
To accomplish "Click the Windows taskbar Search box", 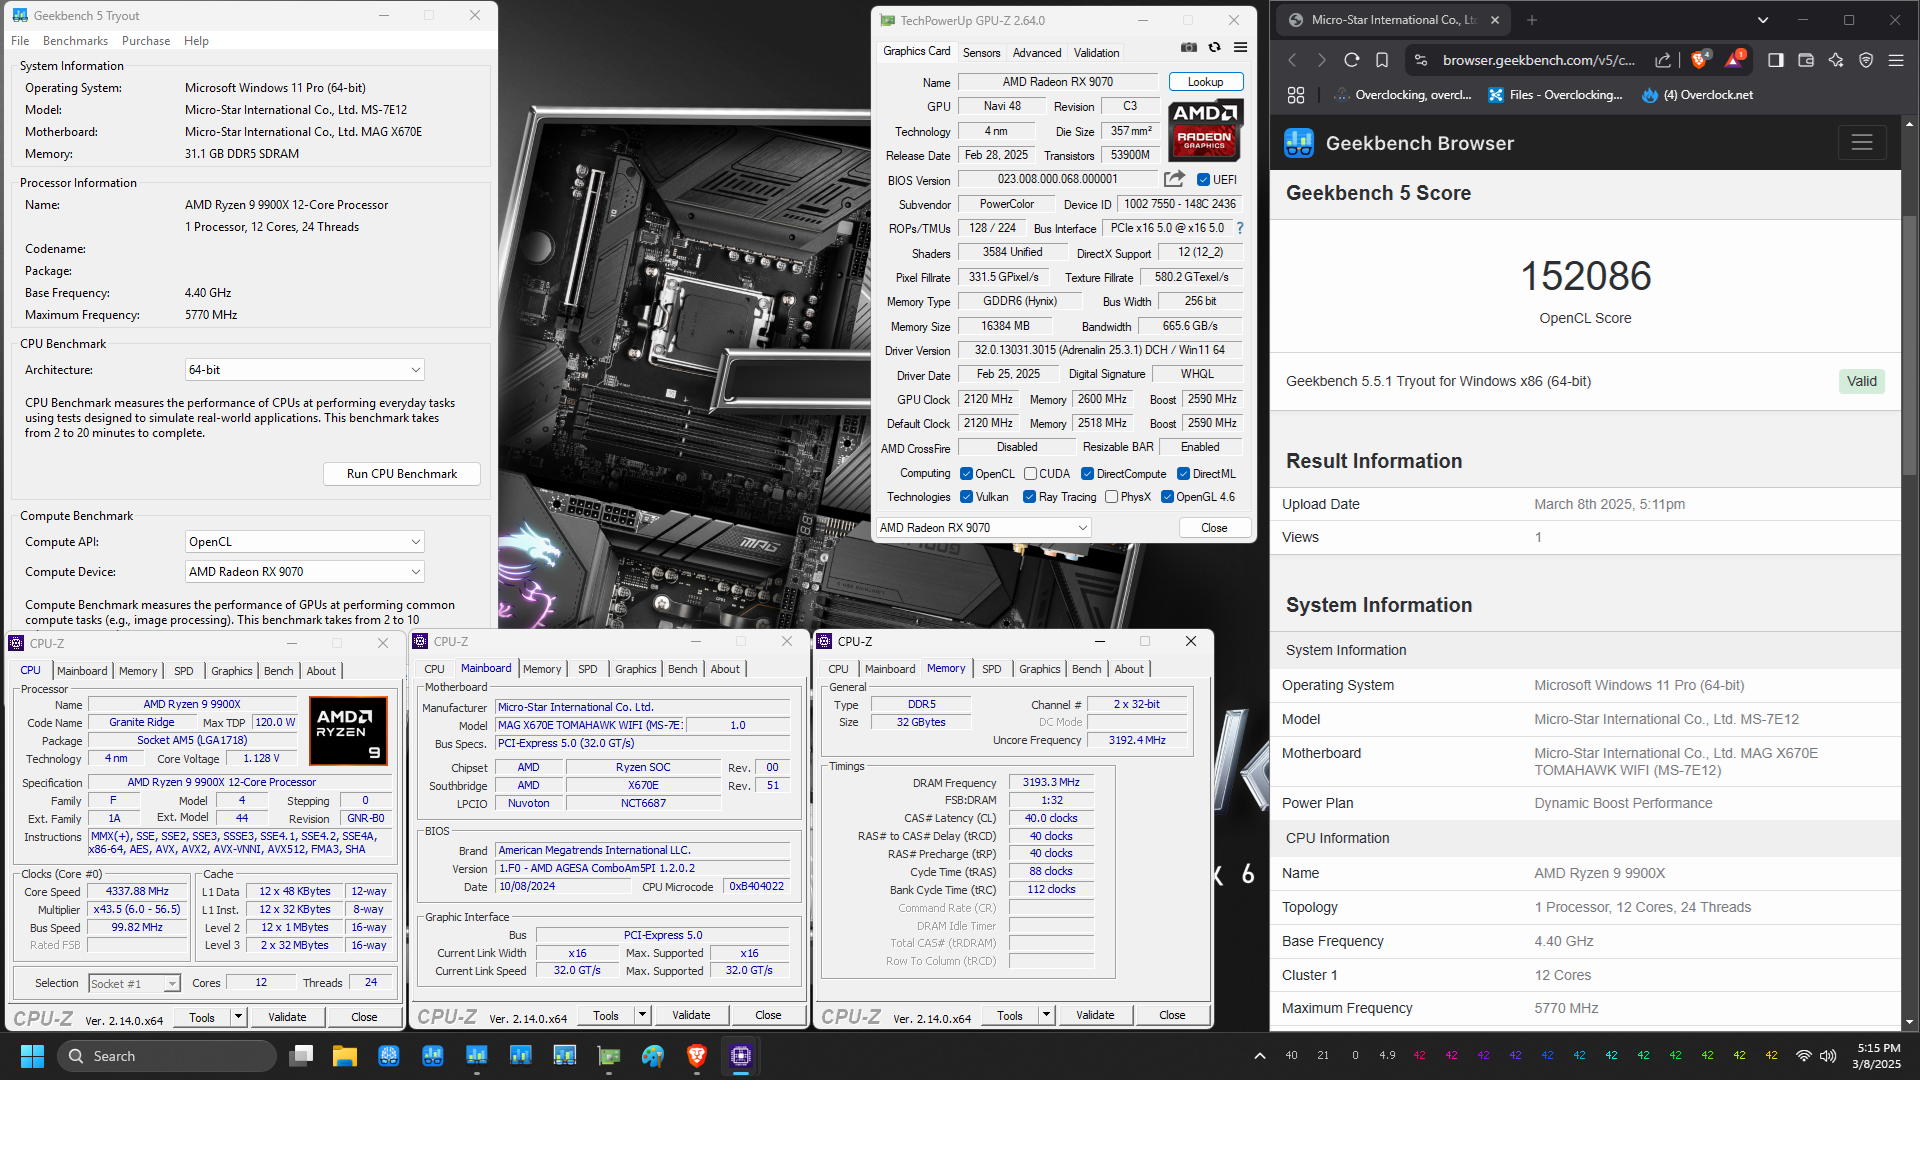I will (x=167, y=1056).
